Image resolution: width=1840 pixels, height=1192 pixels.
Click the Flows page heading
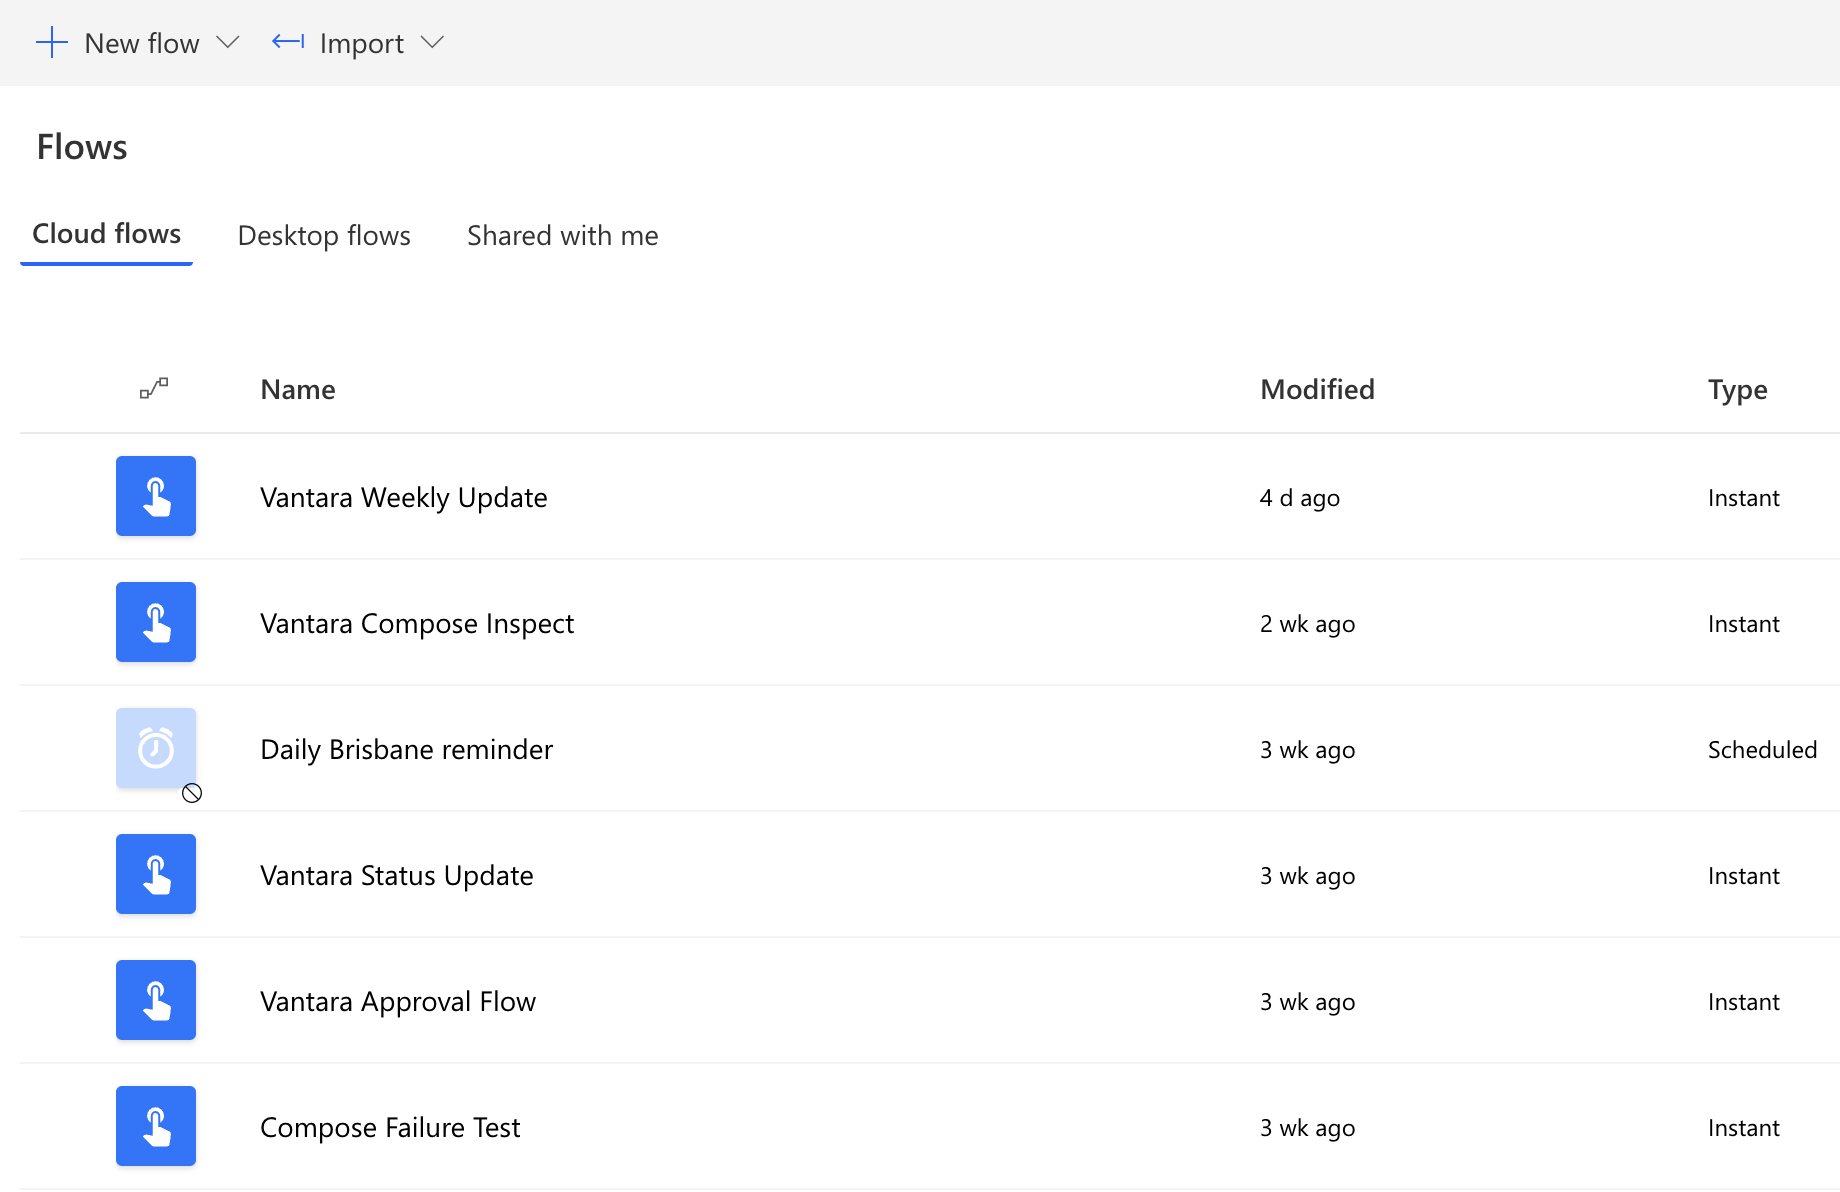(x=82, y=147)
